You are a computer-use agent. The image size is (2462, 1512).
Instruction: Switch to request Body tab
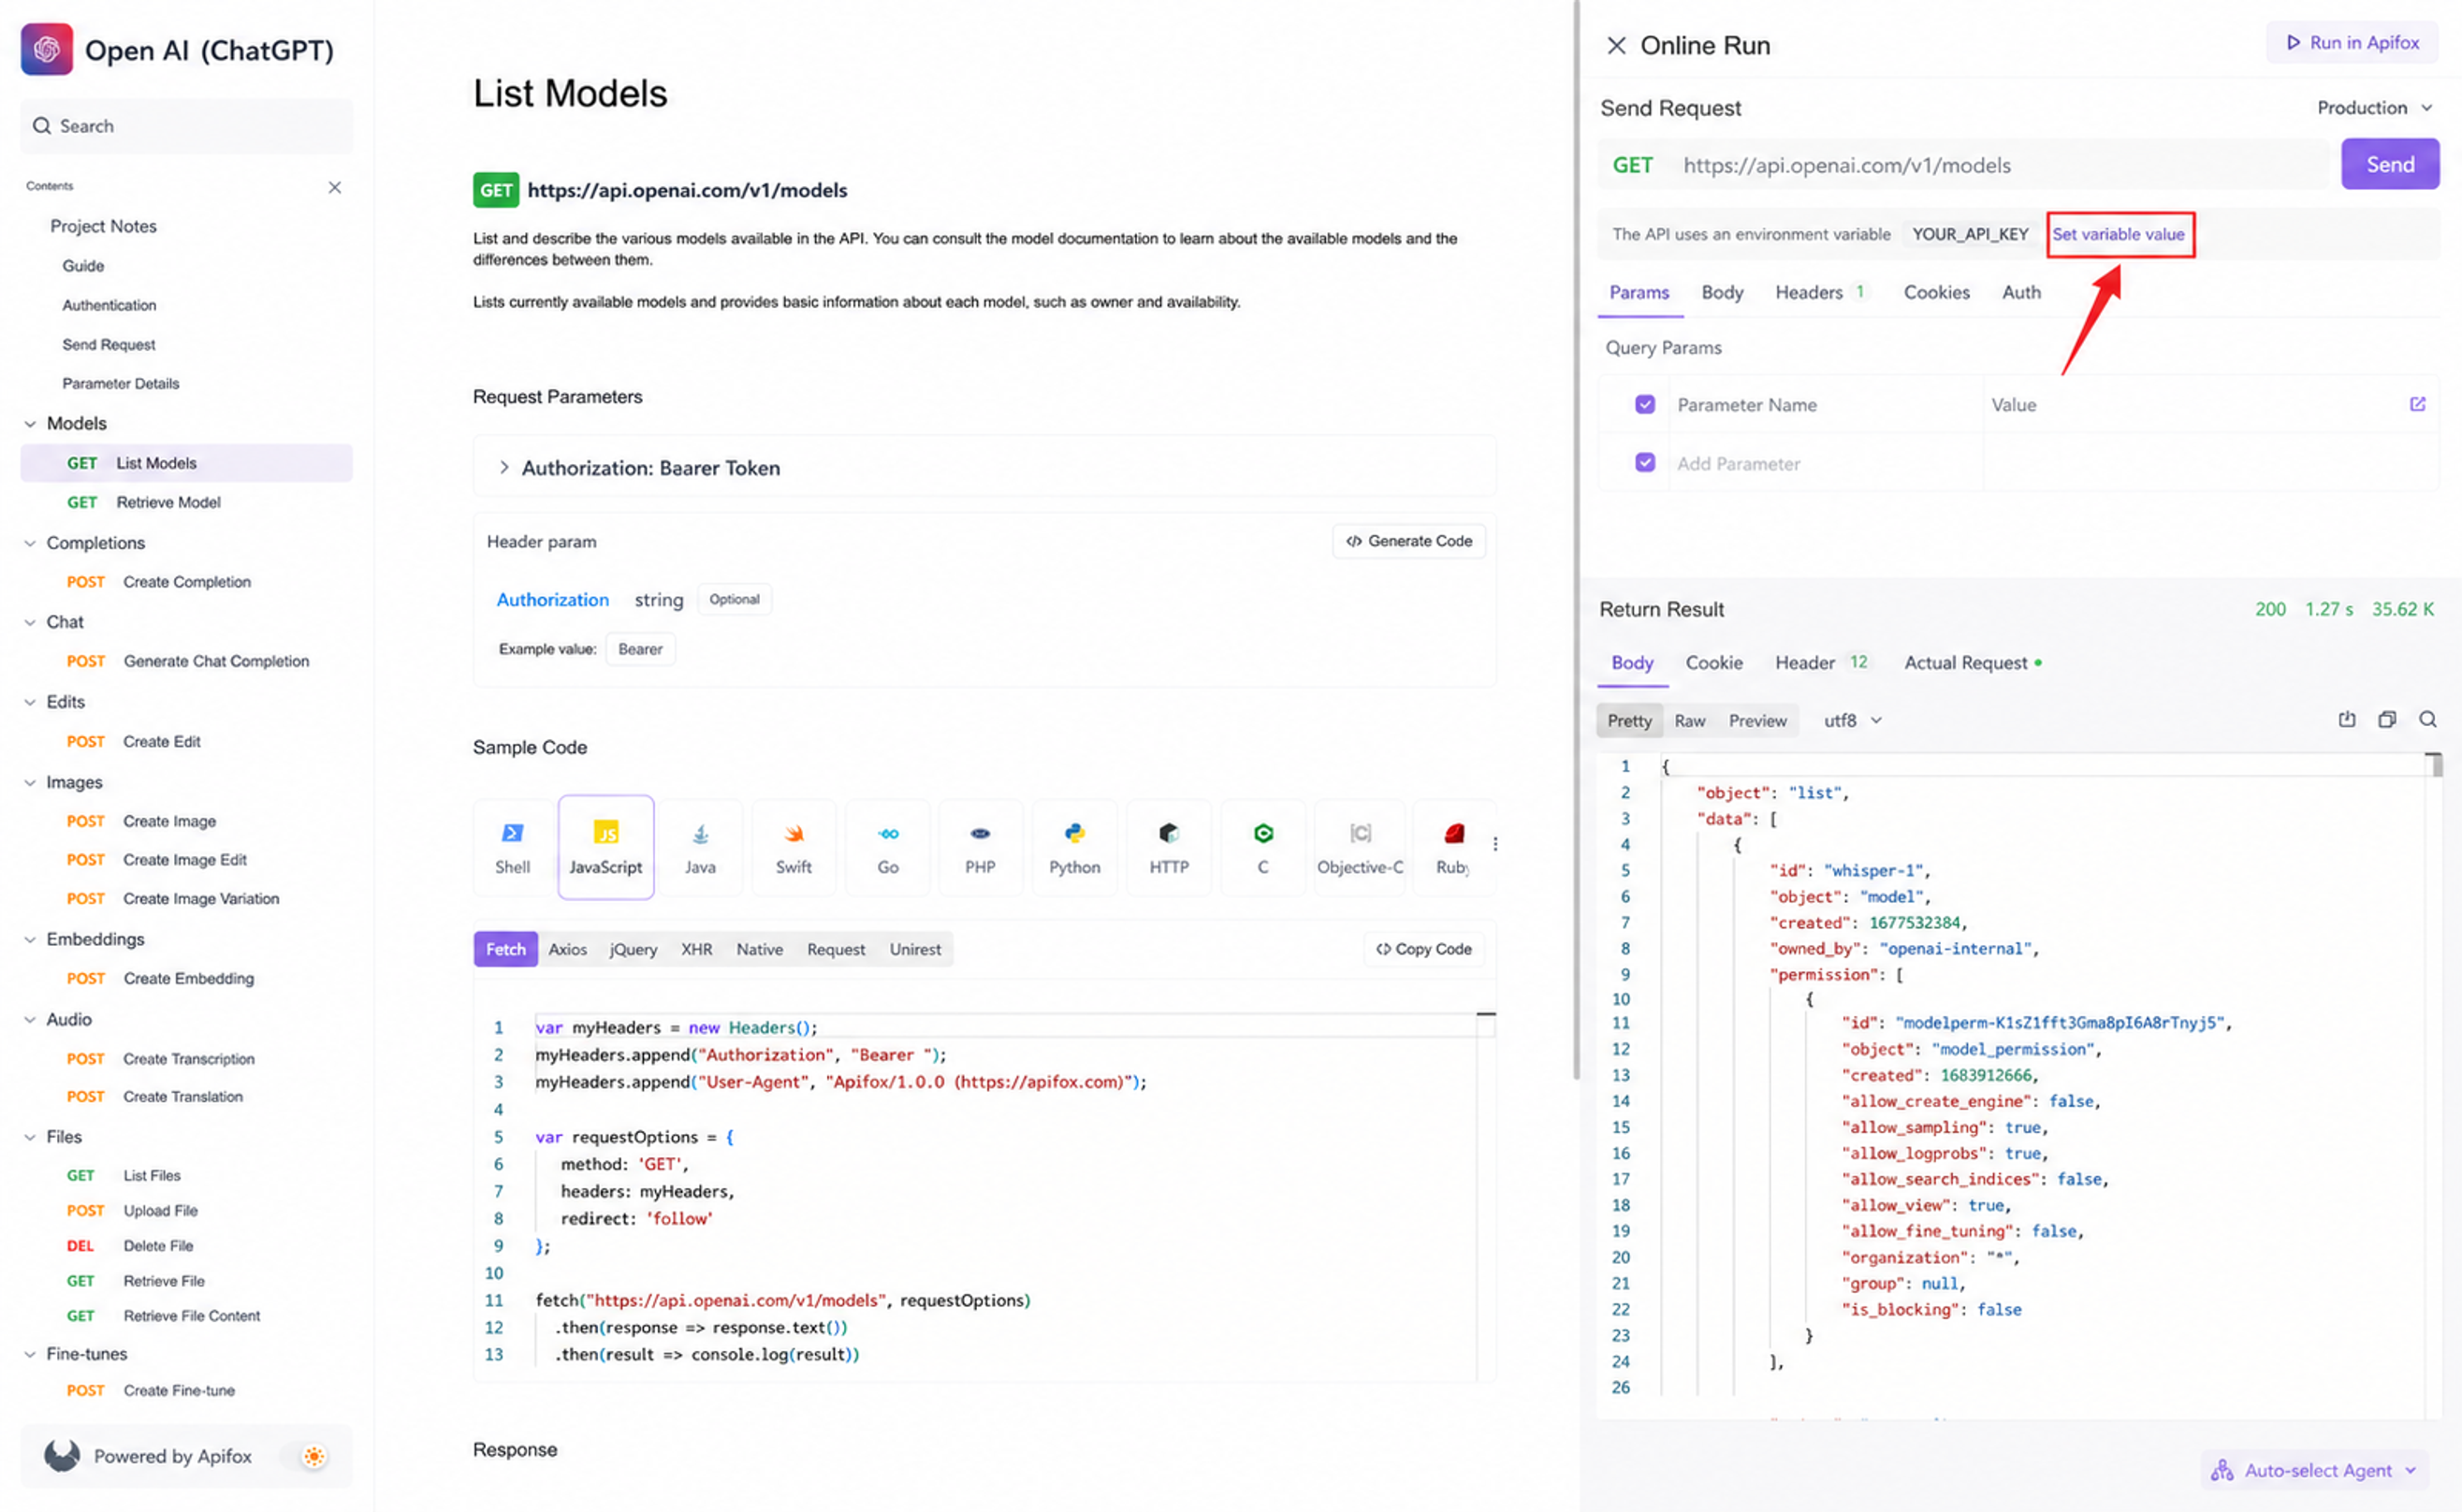(x=1722, y=292)
